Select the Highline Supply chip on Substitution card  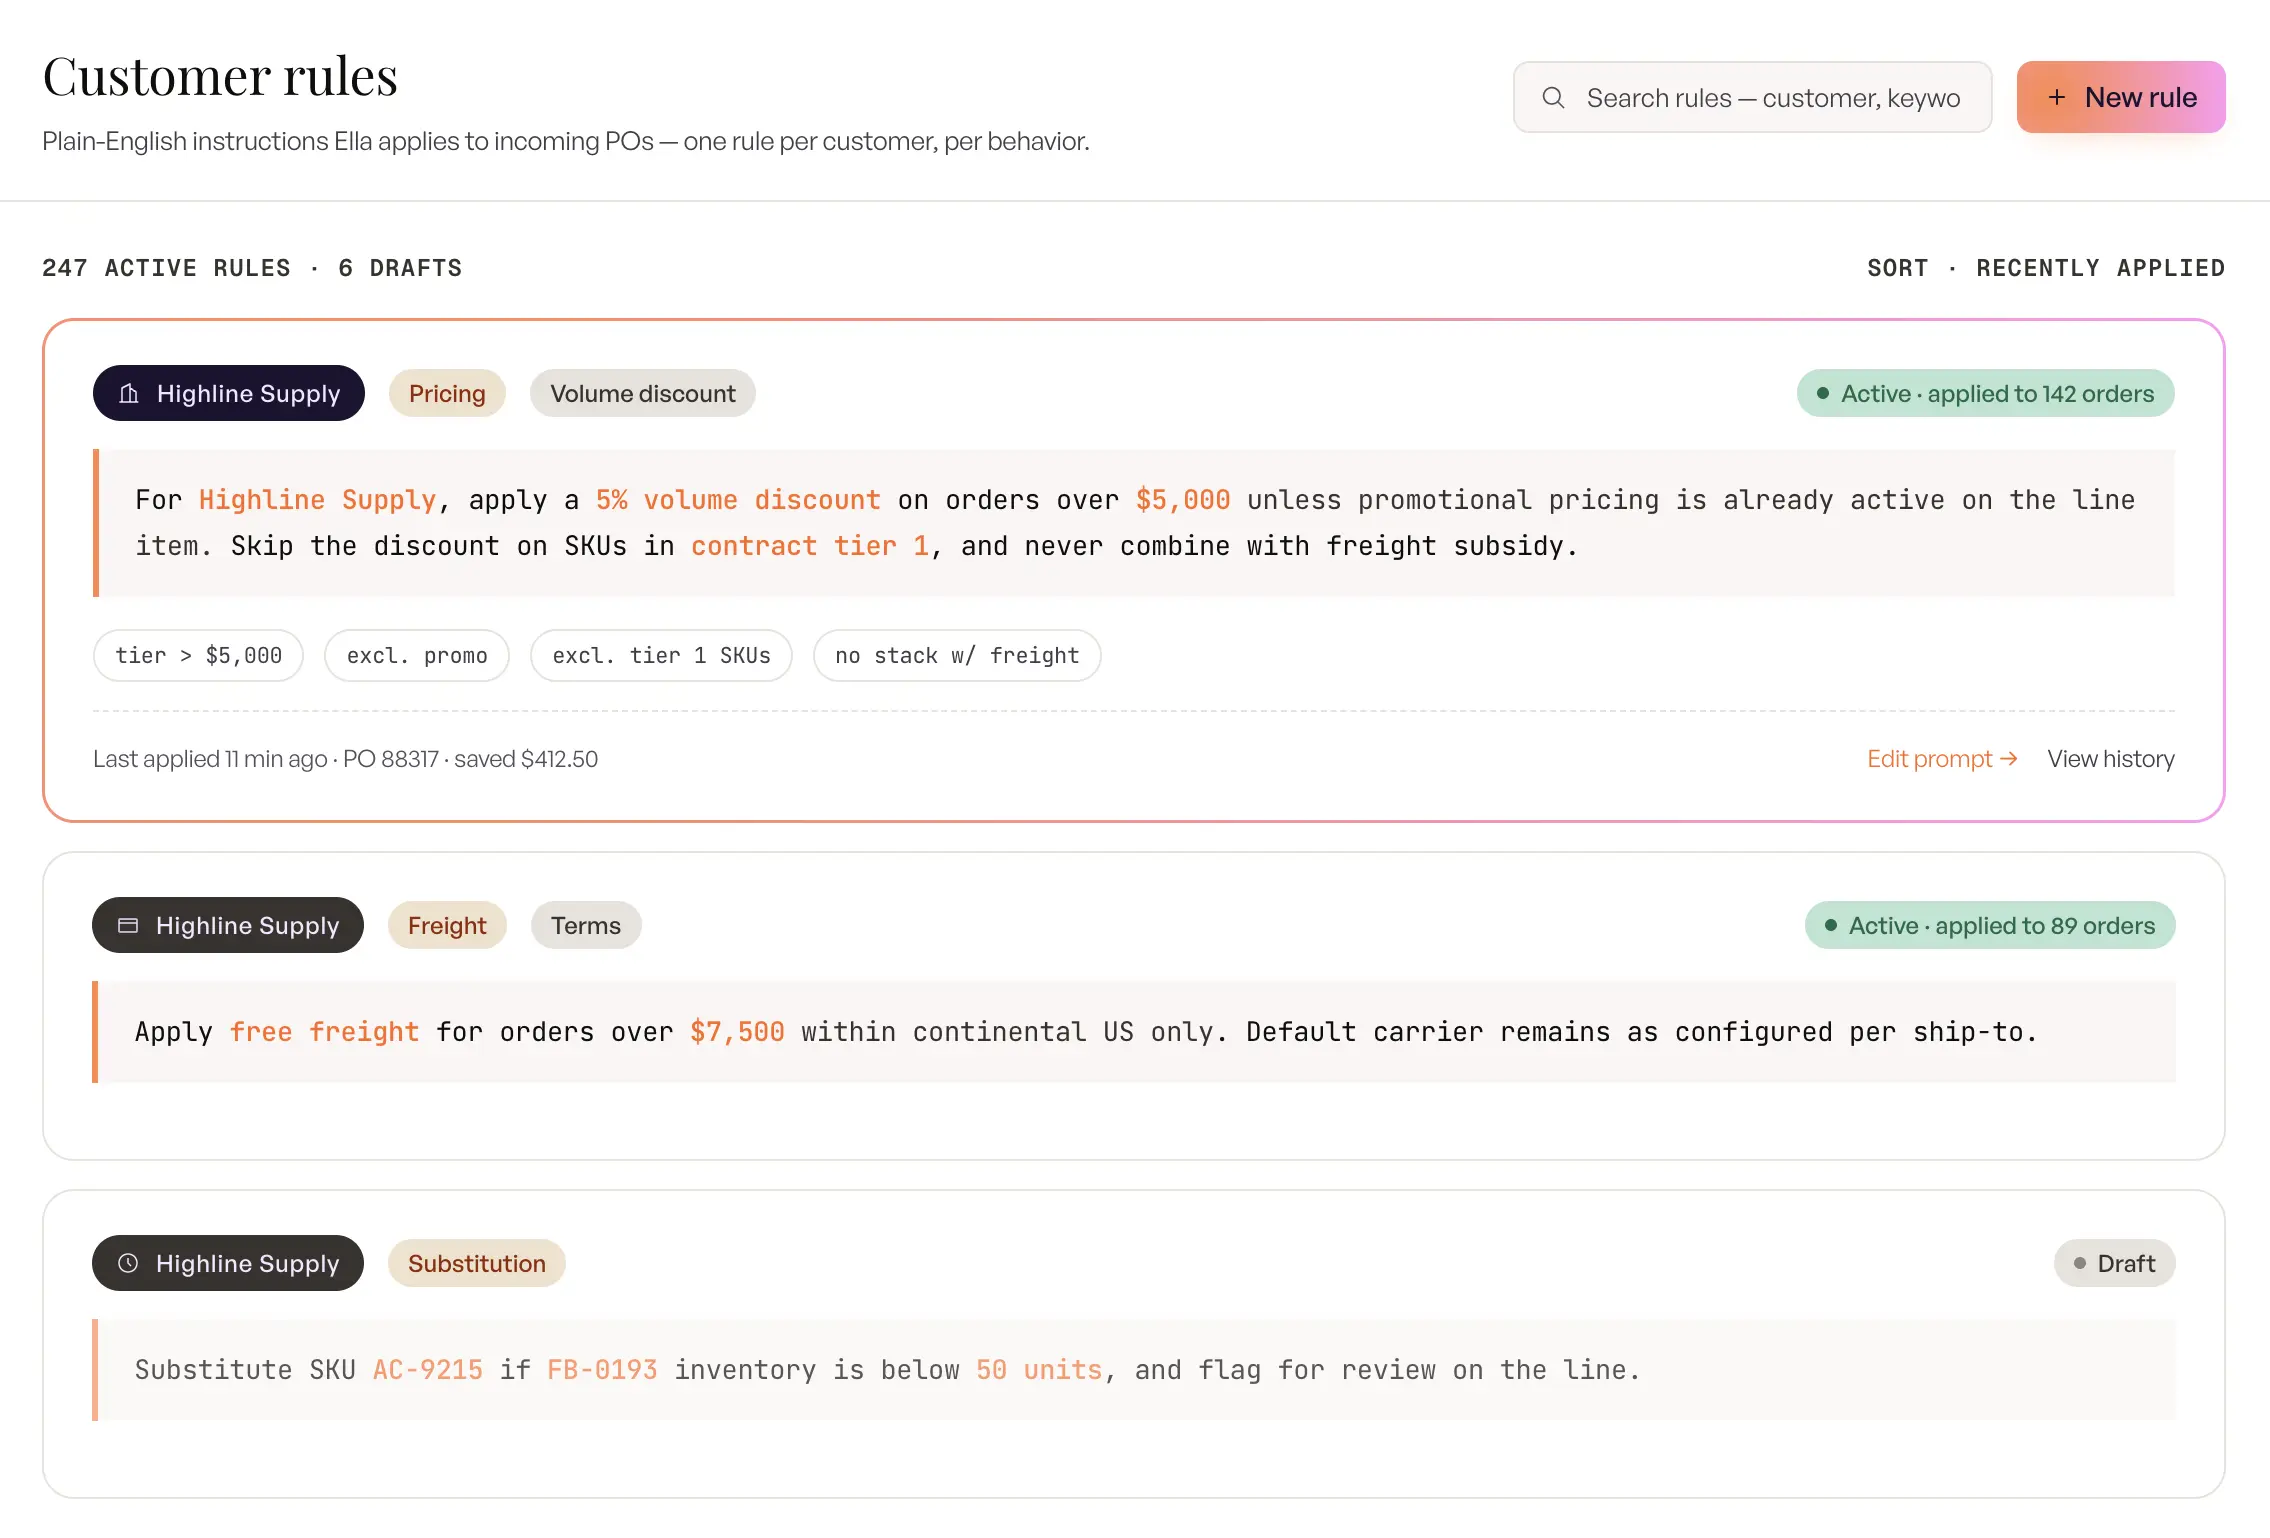(x=228, y=1263)
